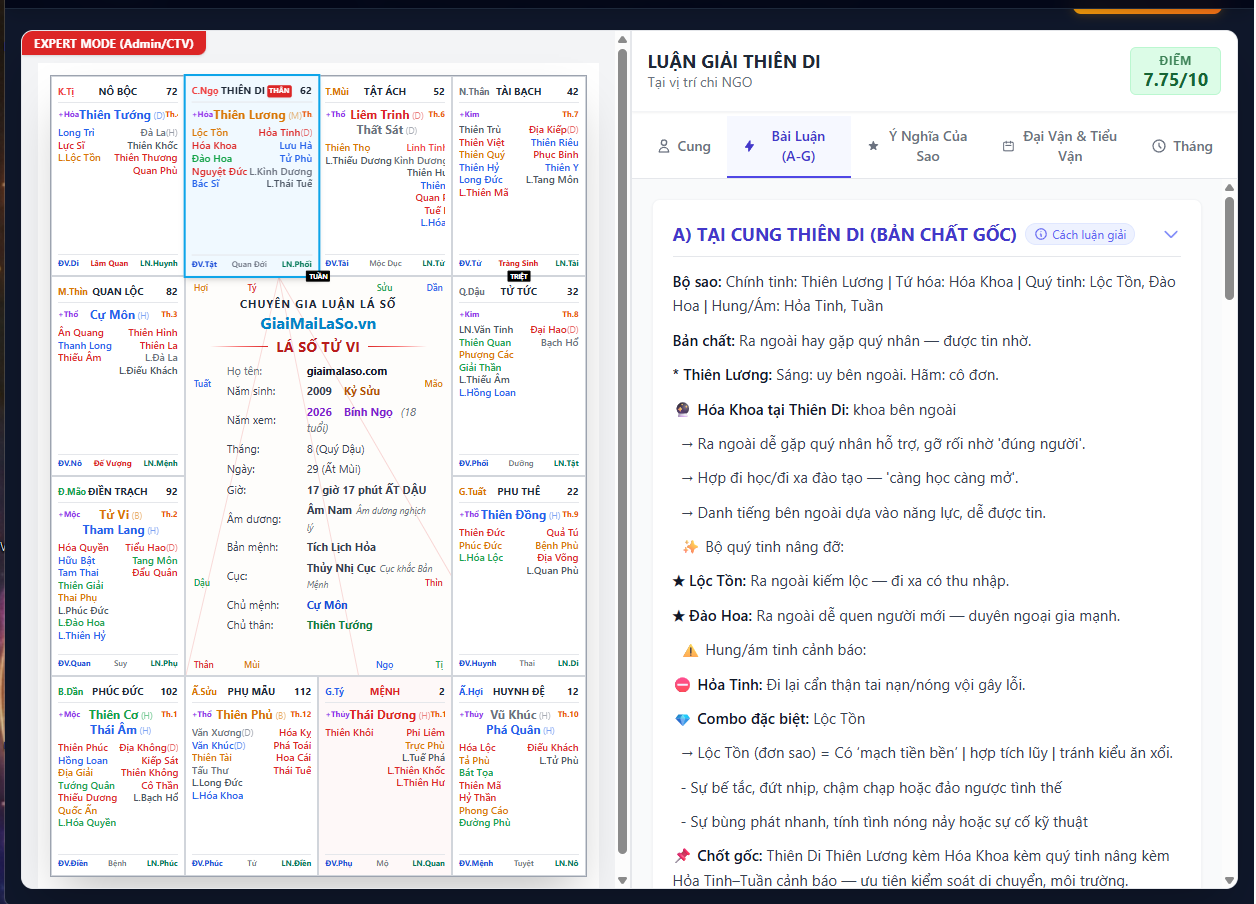
Task: Click the giaimalaso.com name in Họ tên row
Action: (346, 371)
